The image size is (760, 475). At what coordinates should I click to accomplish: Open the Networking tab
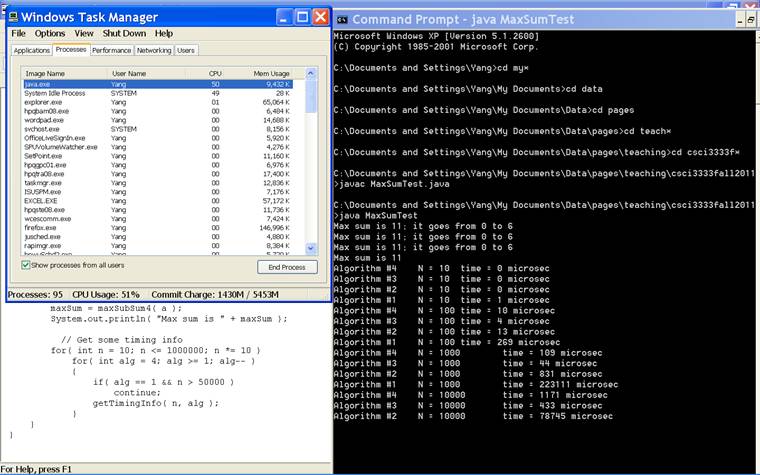(x=153, y=50)
